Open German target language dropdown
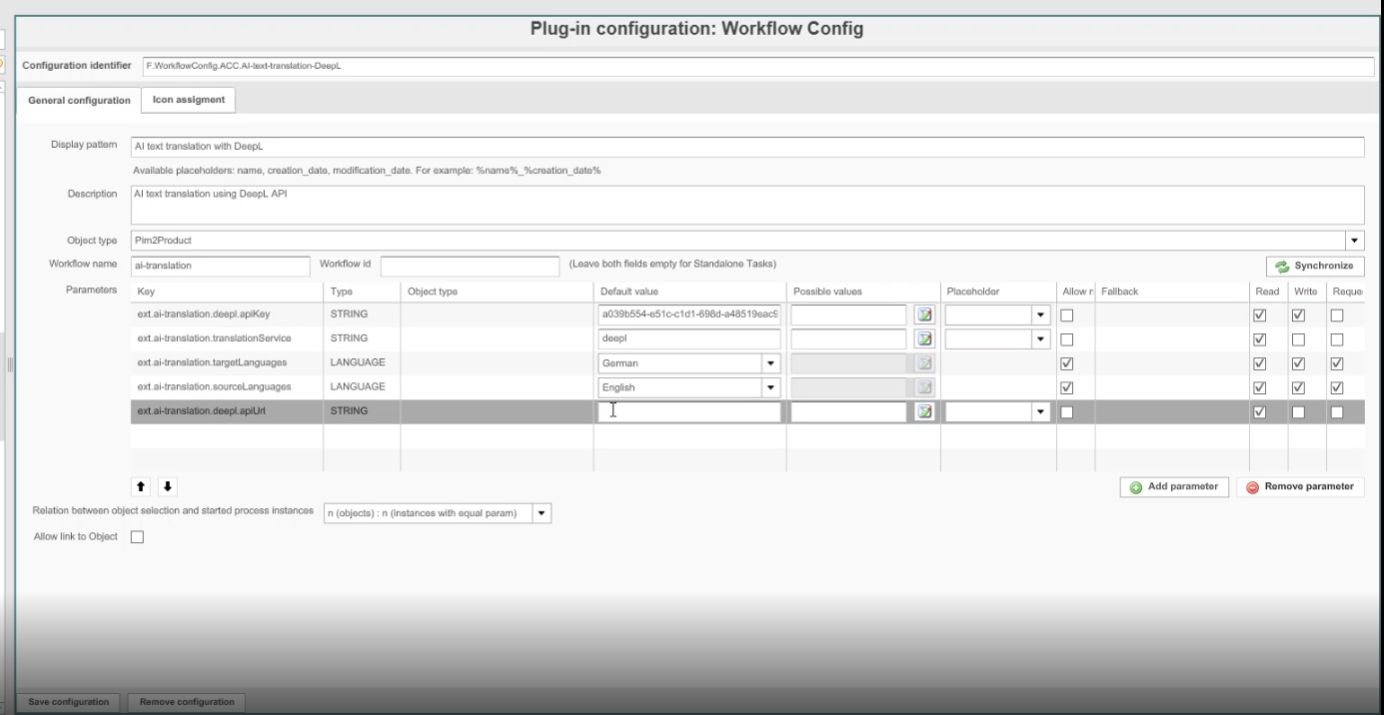Image resolution: width=1384 pixels, height=715 pixels. point(771,363)
